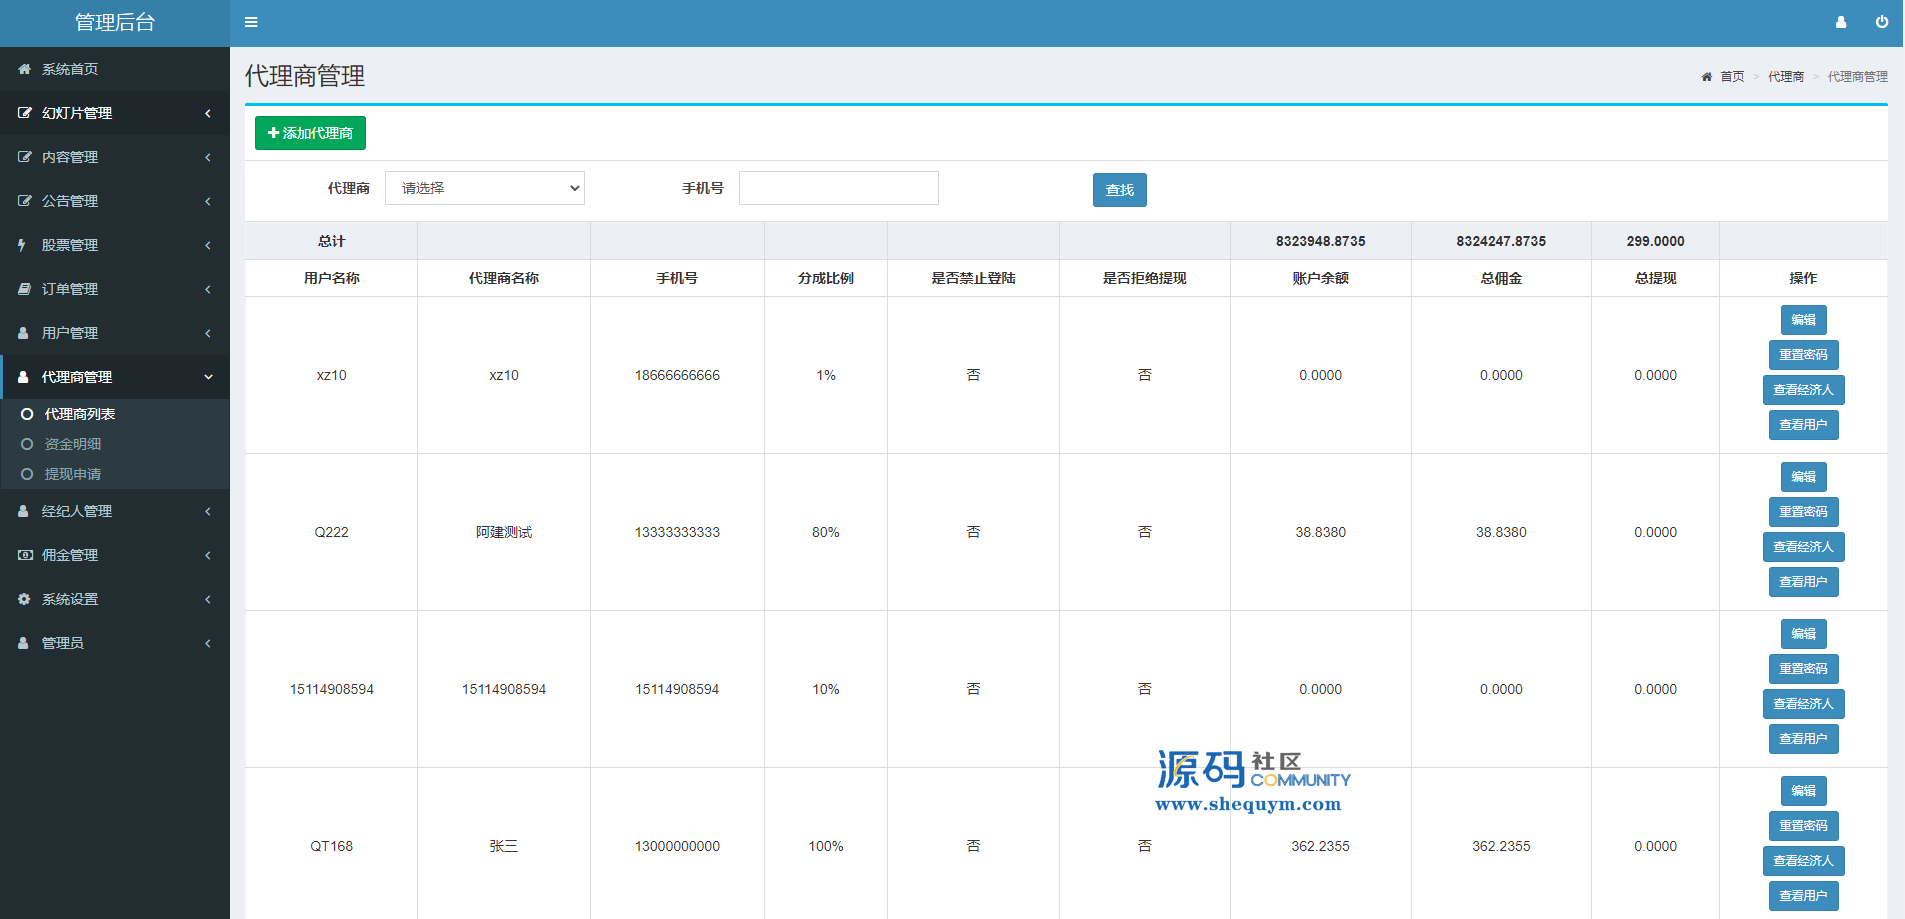This screenshot has height=919, width=1905.
Task: Click 重置密码 for 15114908594 row
Action: click(x=1804, y=669)
